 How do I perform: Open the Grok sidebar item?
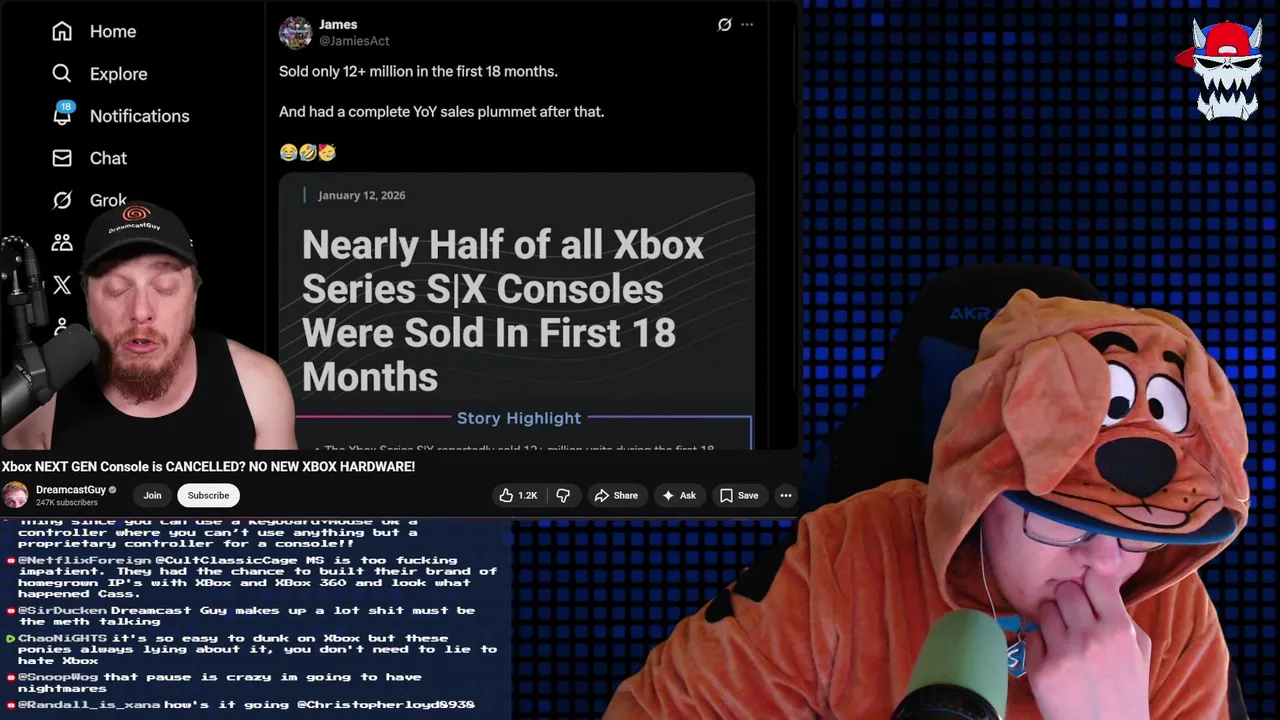[89, 200]
